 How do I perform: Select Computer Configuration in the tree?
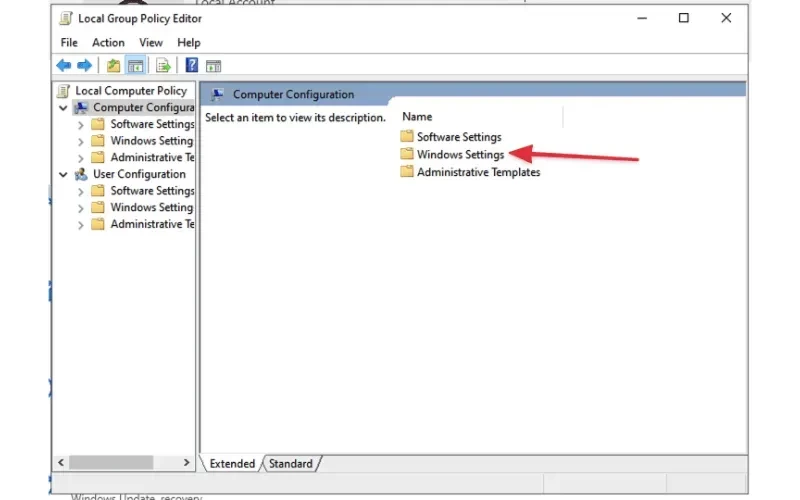tap(143, 108)
